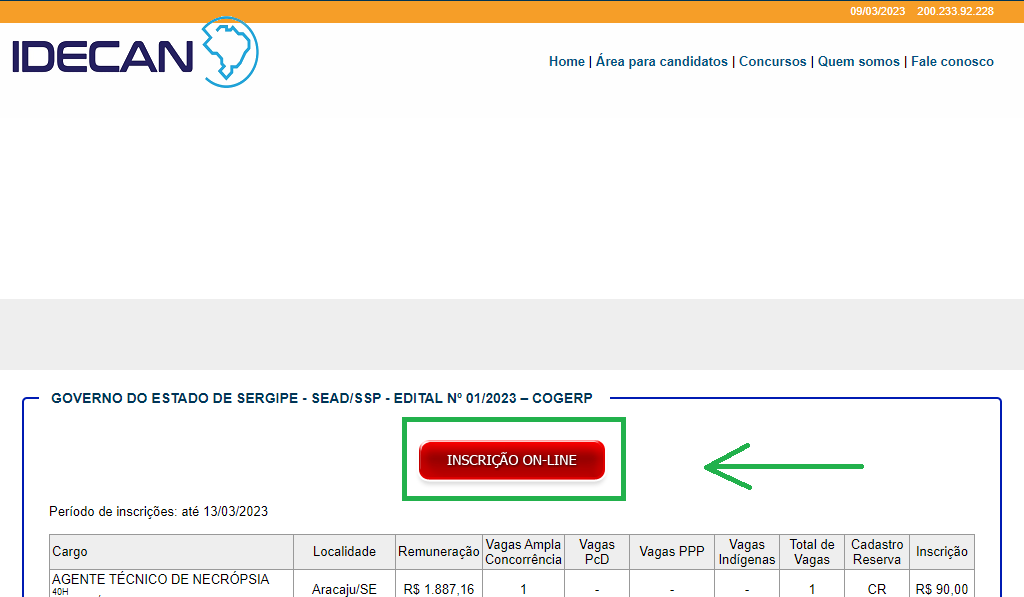This screenshot has width=1024, height=597.
Task: Go to Área para candidatos
Action: pos(662,61)
